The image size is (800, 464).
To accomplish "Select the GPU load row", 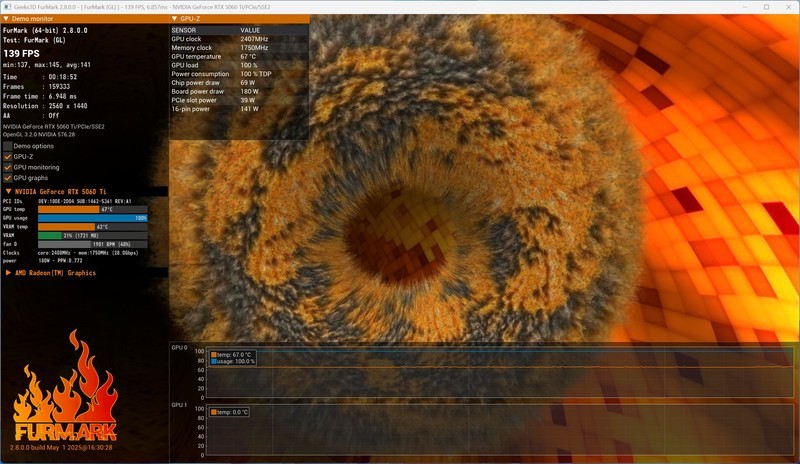I will 239,65.
